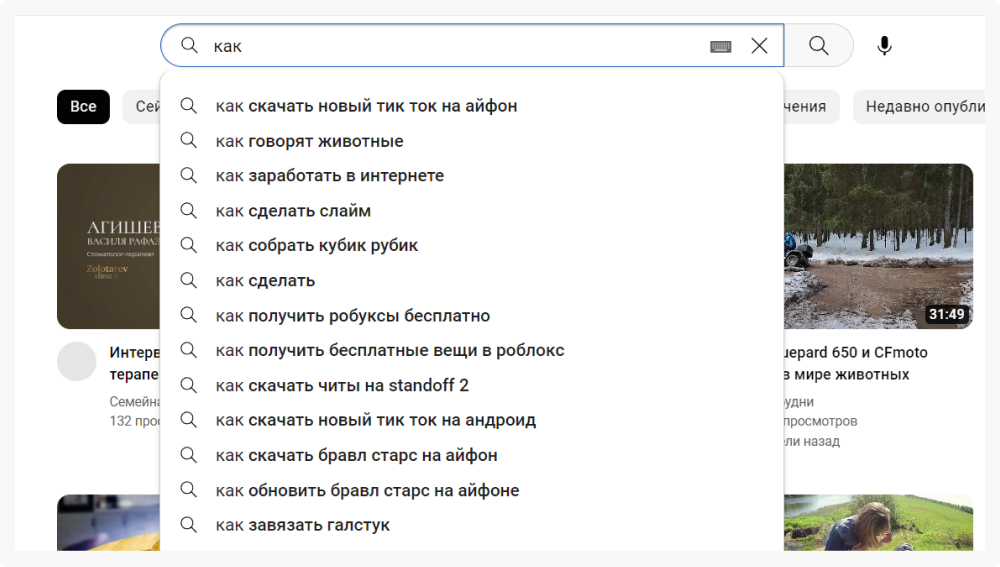Click into the search text field

pos(450,46)
